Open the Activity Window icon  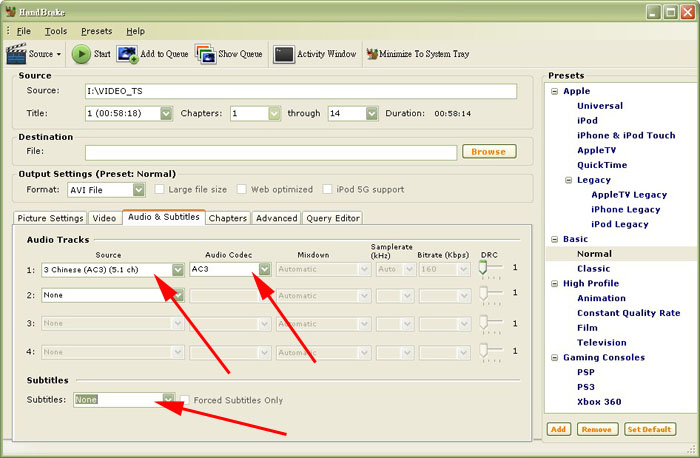click(x=283, y=54)
